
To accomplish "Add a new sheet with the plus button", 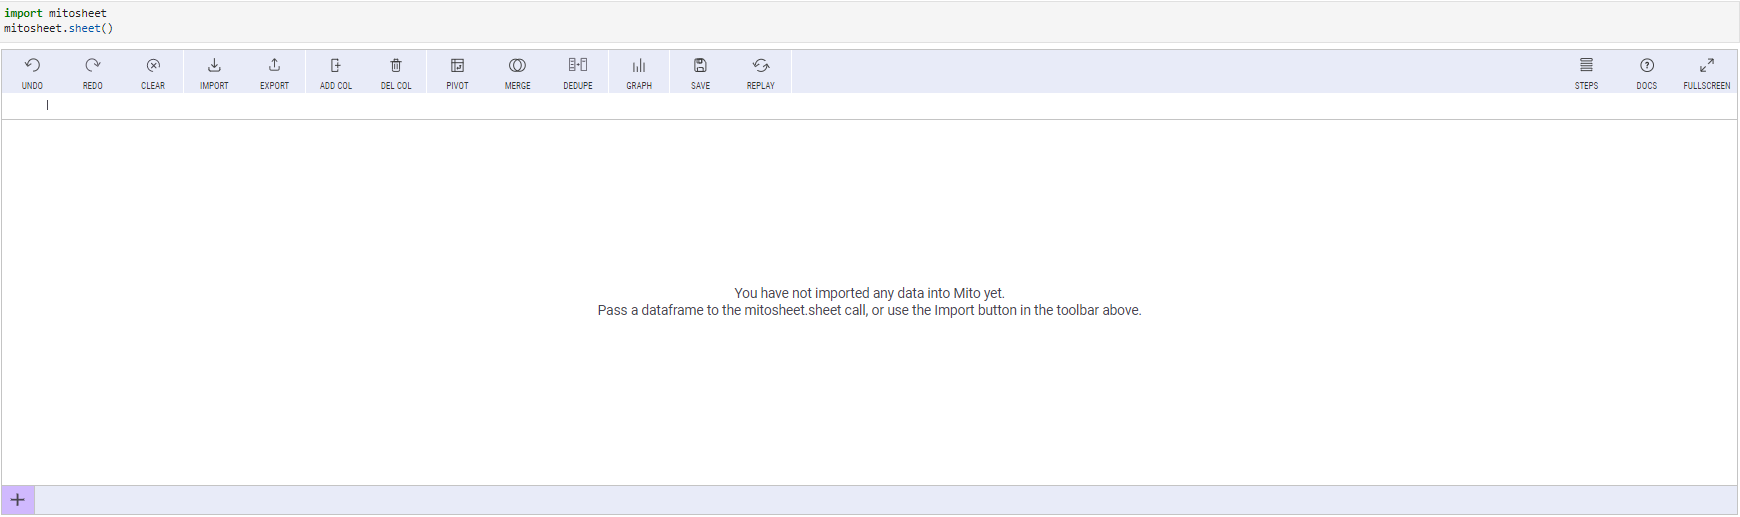I will pyautogui.click(x=18, y=500).
